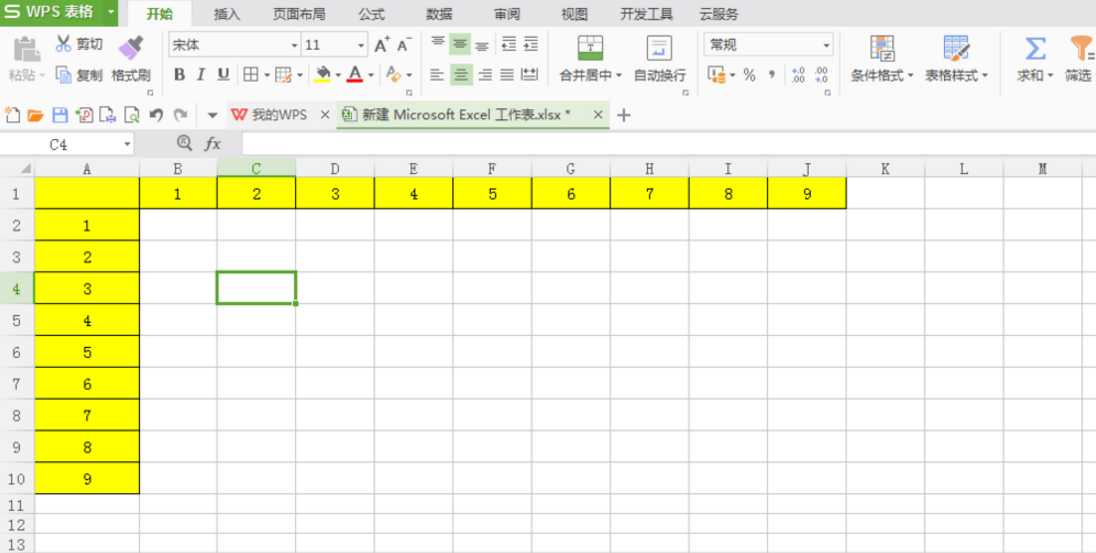This screenshot has height=553, width=1096.
Task: Decrease font size with the A- icon
Action: [404, 45]
